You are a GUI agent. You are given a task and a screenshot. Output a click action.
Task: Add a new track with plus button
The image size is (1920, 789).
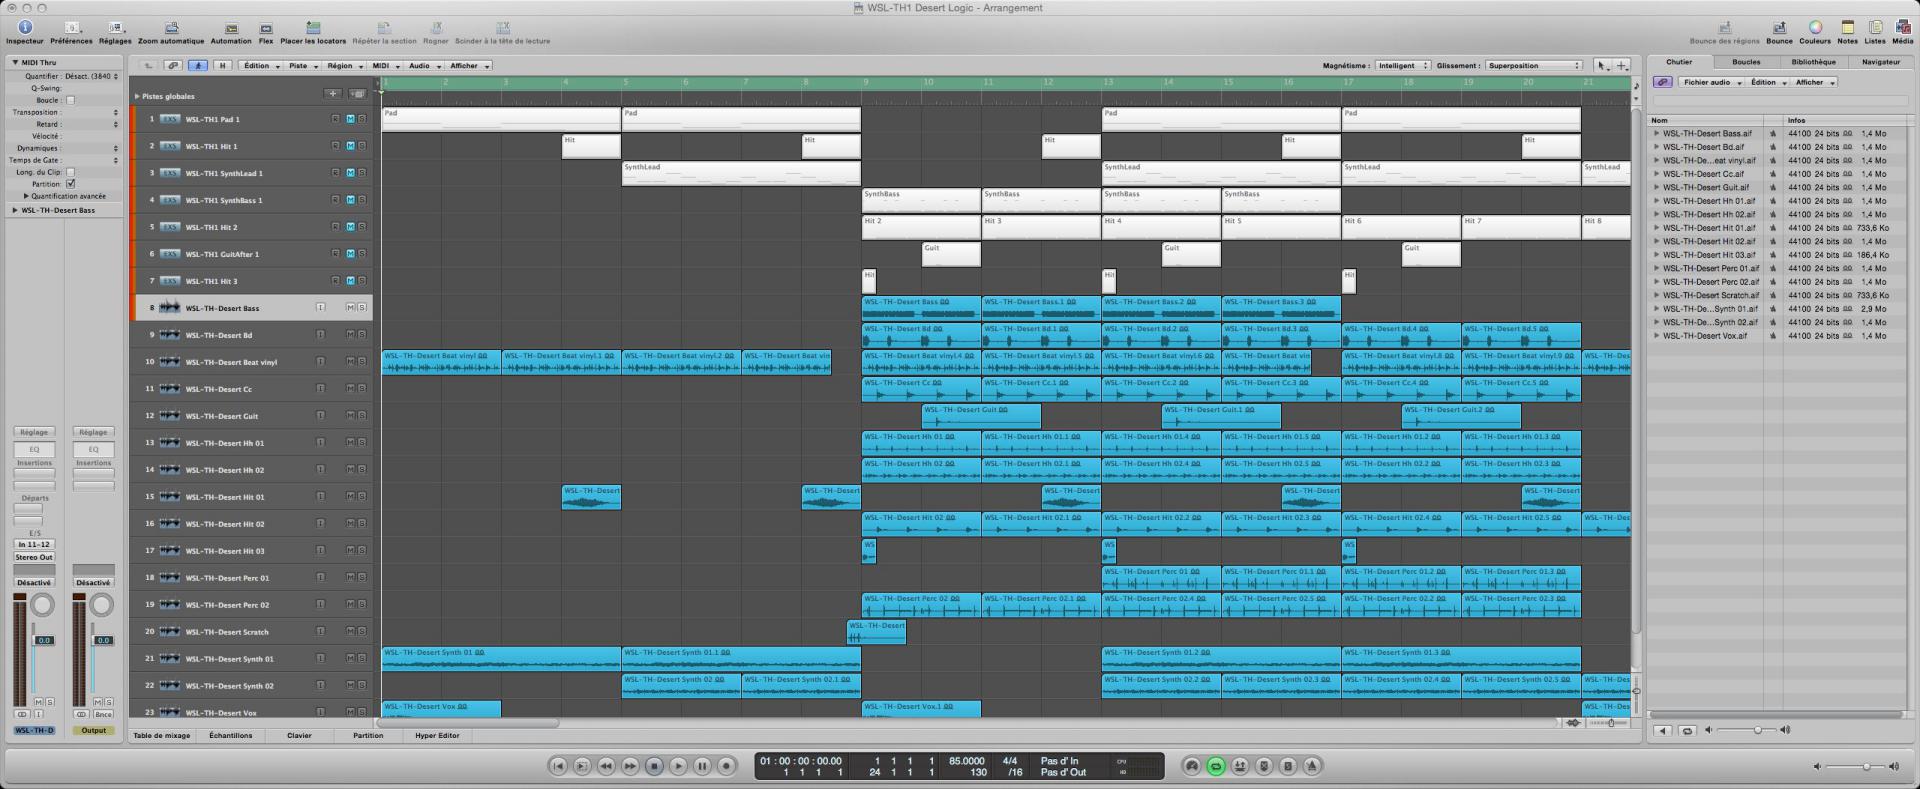333,94
